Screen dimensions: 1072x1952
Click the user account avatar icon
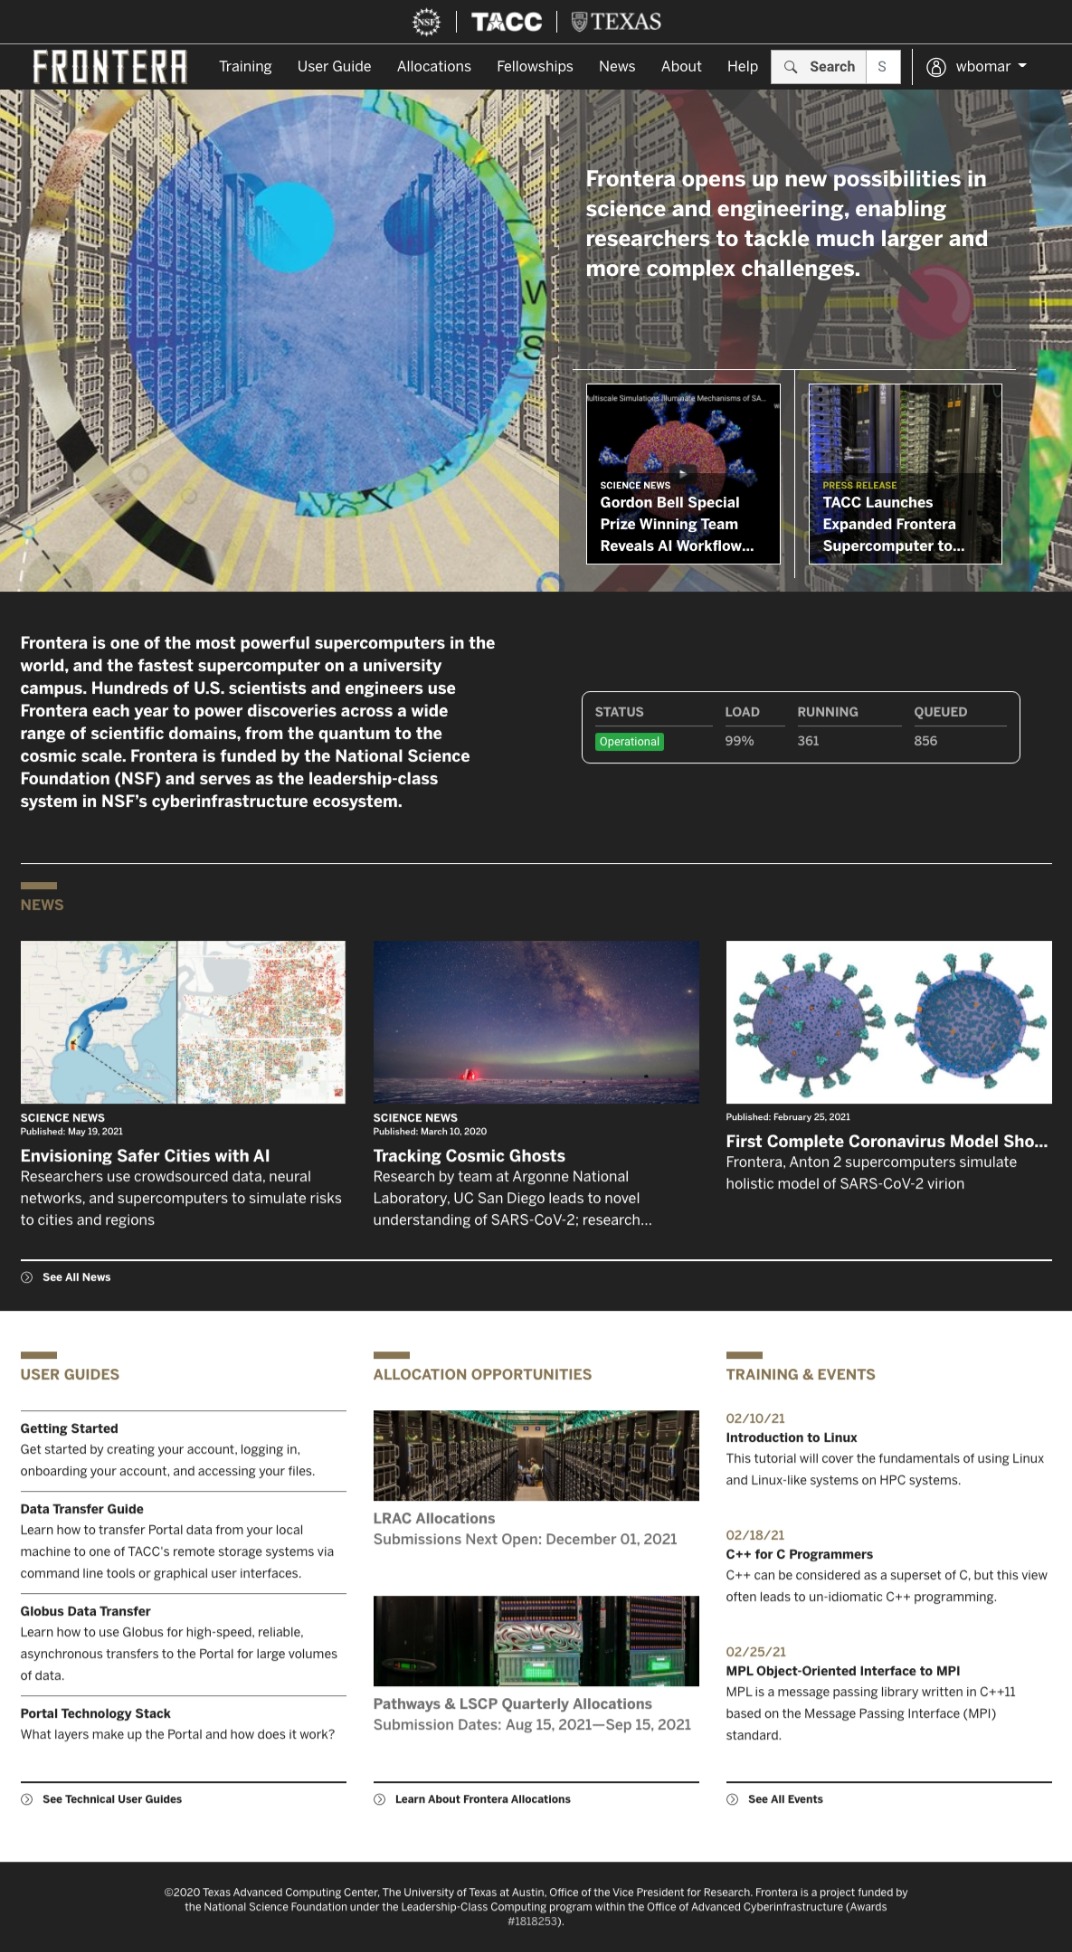(x=936, y=67)
